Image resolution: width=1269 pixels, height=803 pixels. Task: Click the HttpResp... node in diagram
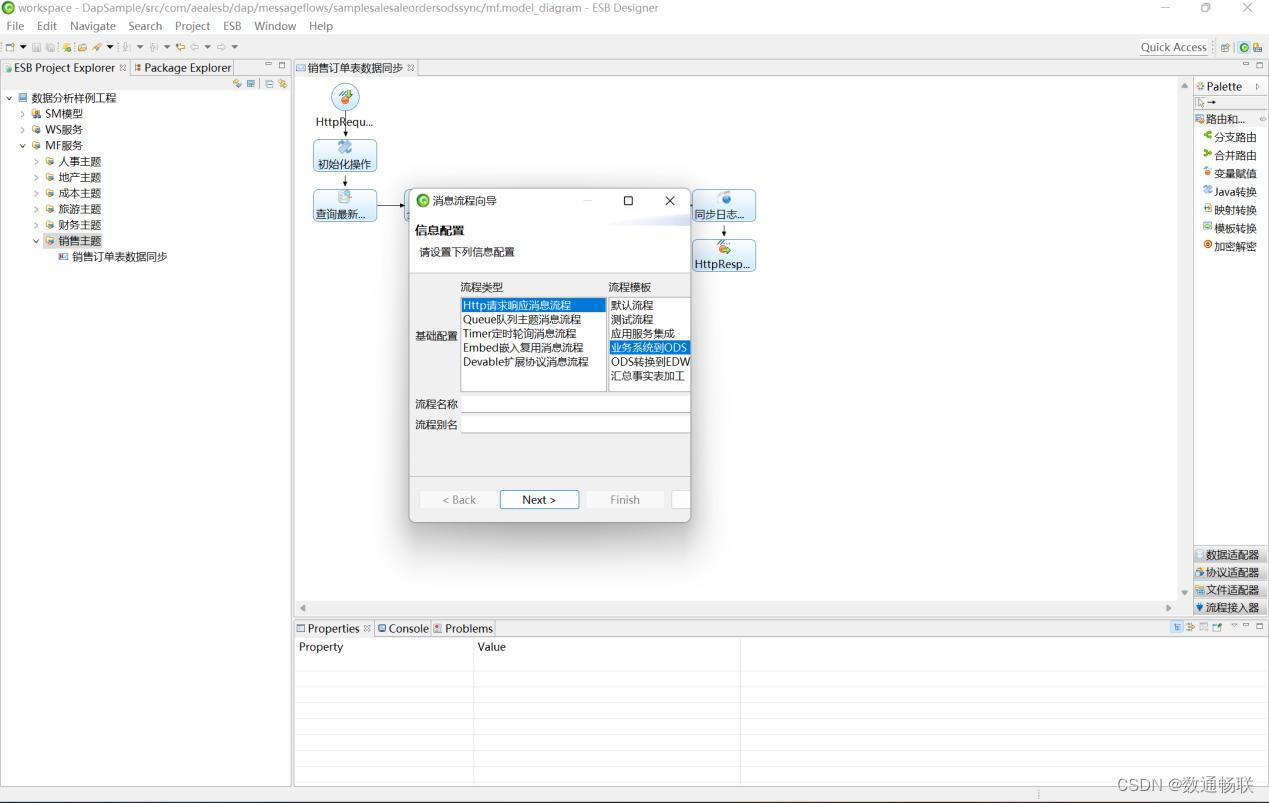(x=724, y=255)
